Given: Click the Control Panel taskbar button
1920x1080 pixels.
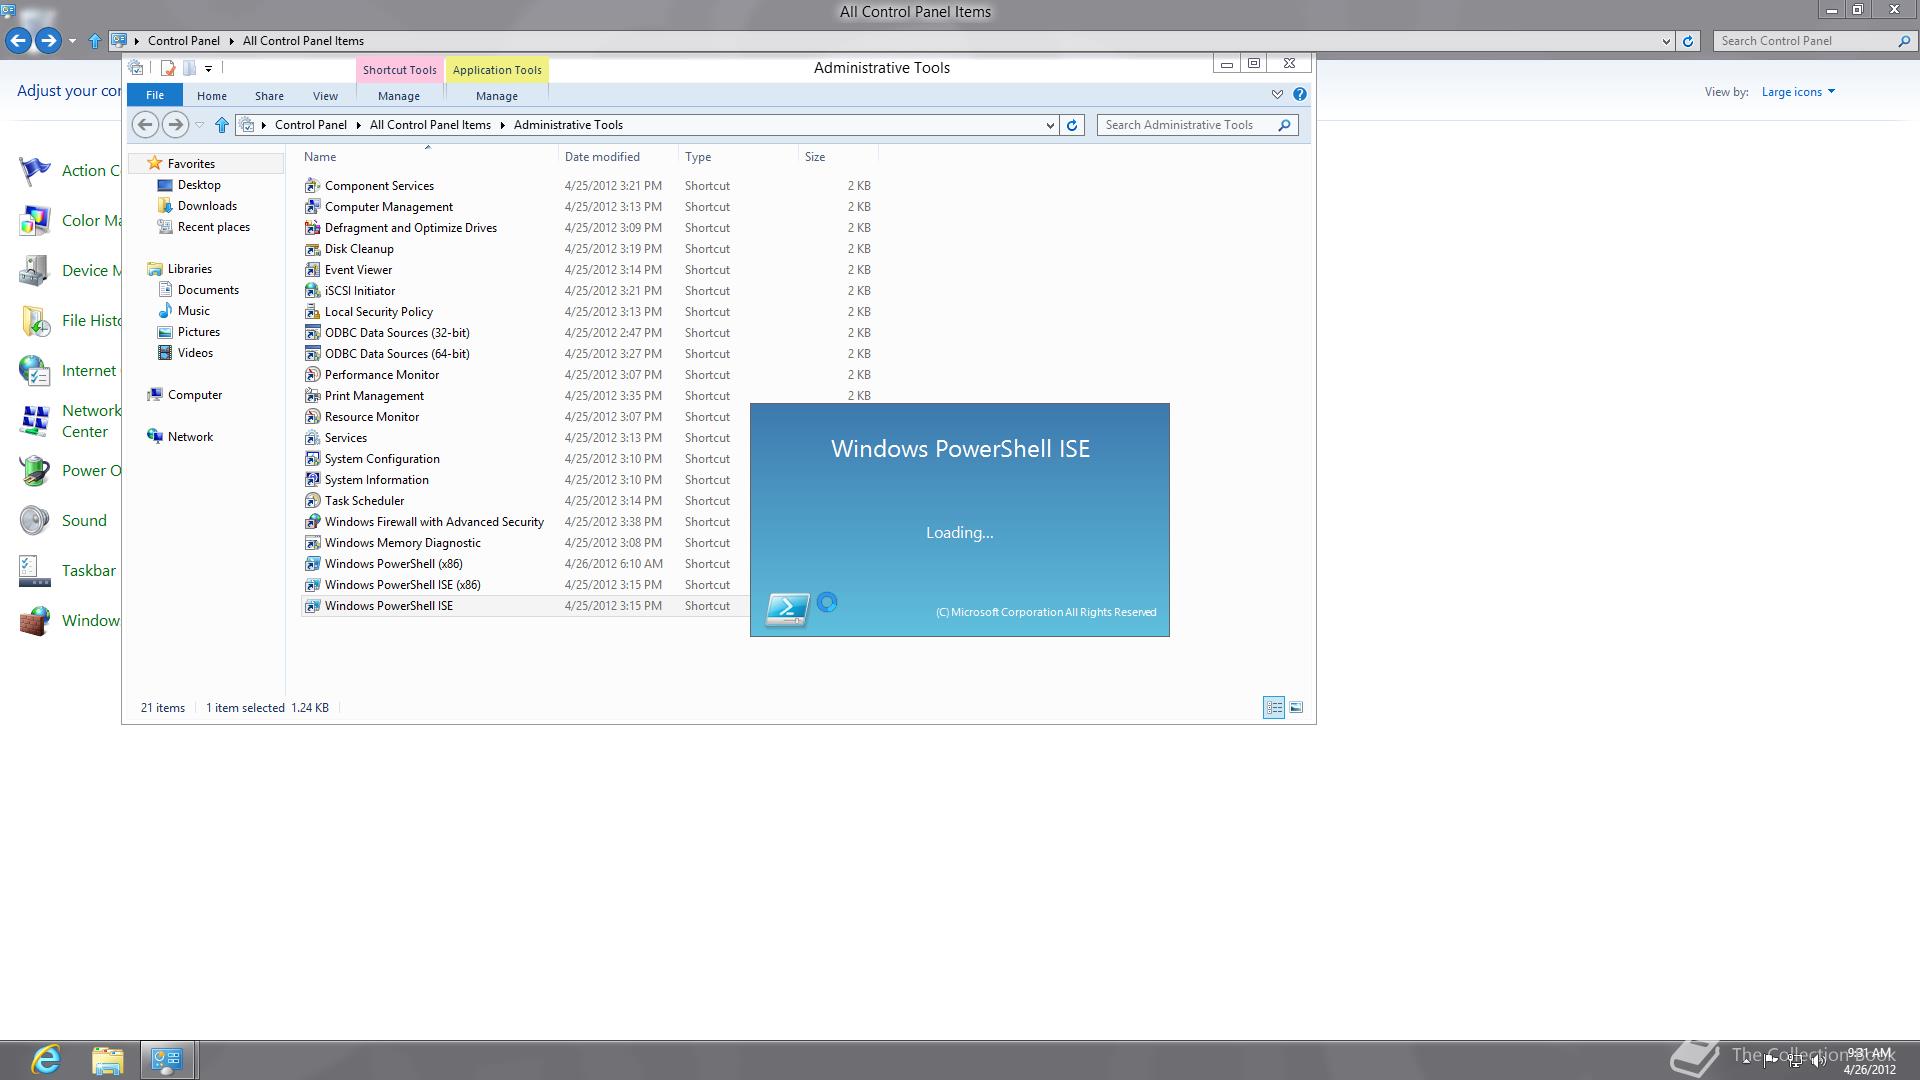Looking at the screenshot, I should 167,1060.
